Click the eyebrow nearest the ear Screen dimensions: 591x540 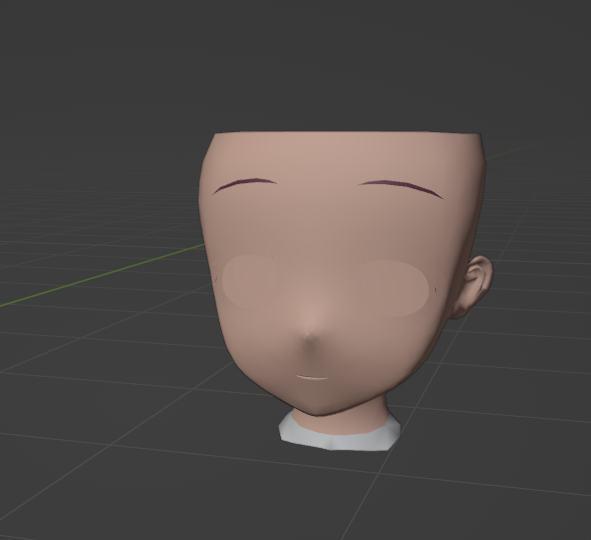click(x=401, y=188)
